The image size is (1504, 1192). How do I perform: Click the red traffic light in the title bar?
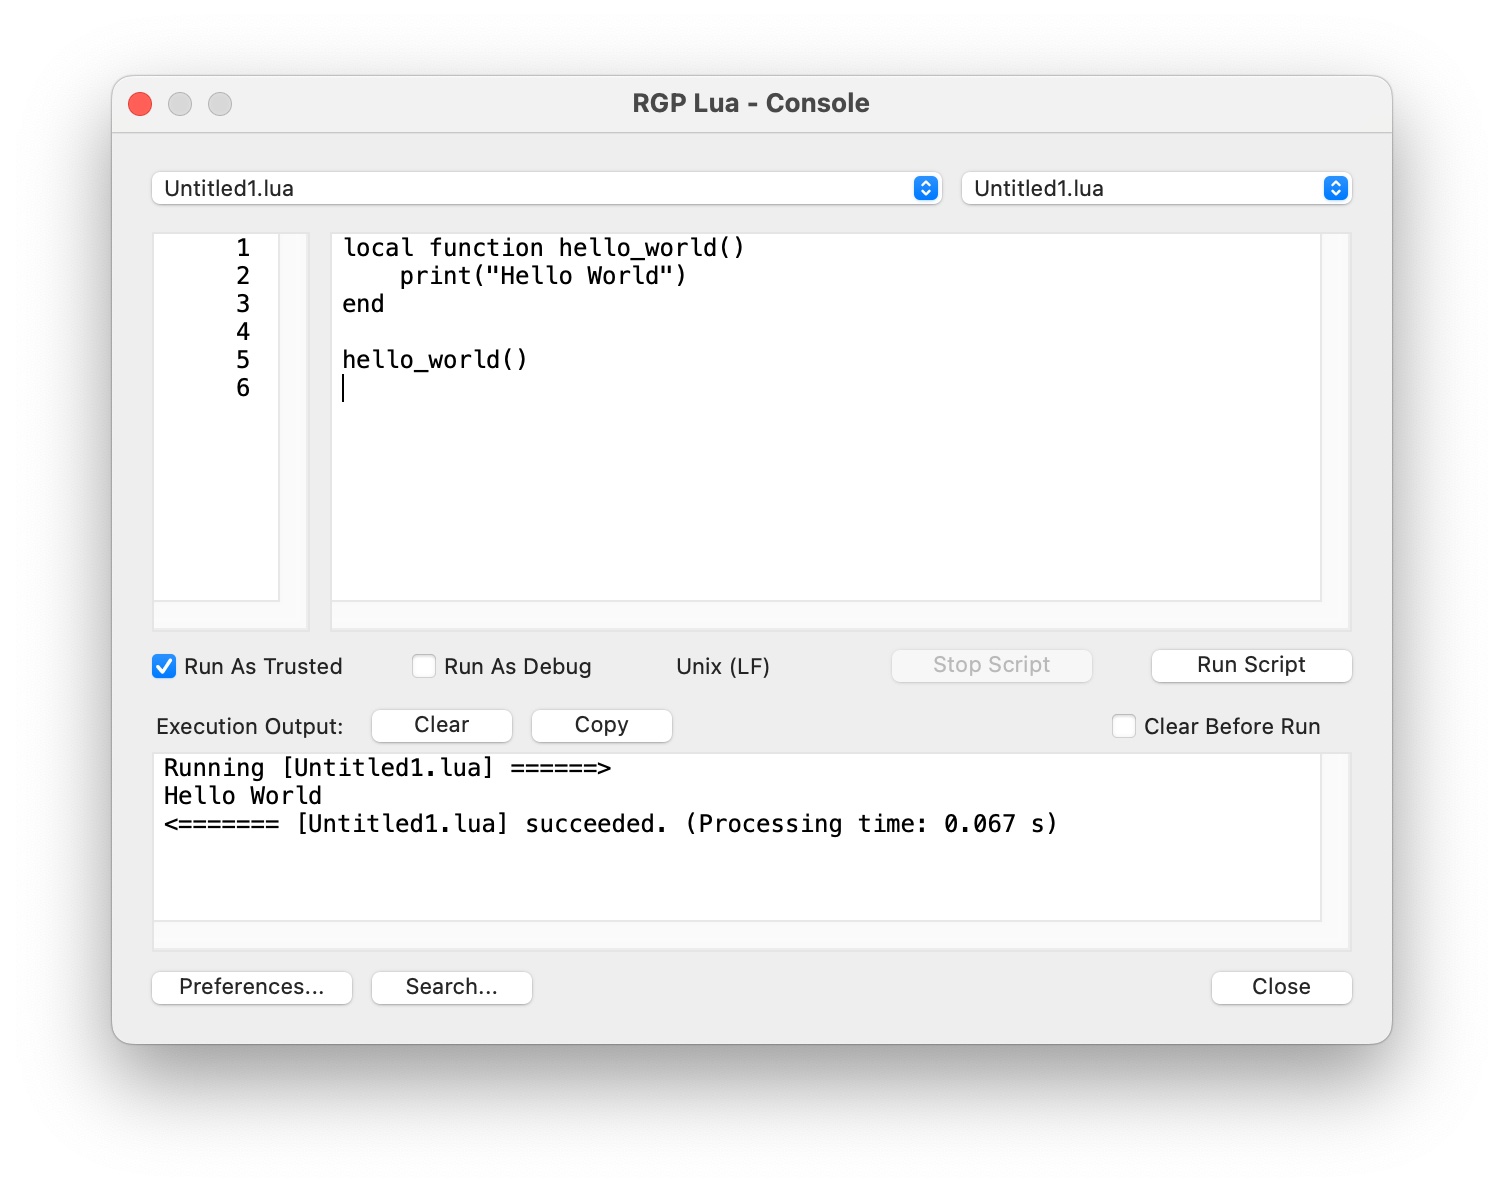(139, 103)
